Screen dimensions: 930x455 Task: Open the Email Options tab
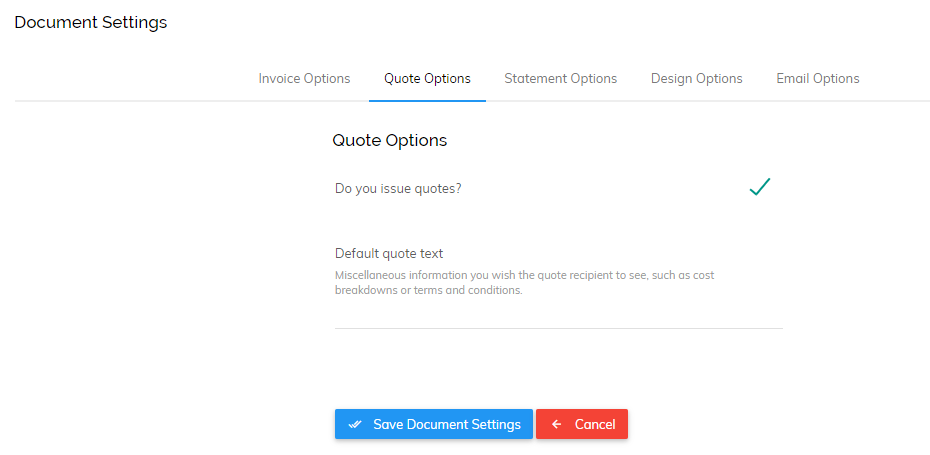[x=817, y=78]
